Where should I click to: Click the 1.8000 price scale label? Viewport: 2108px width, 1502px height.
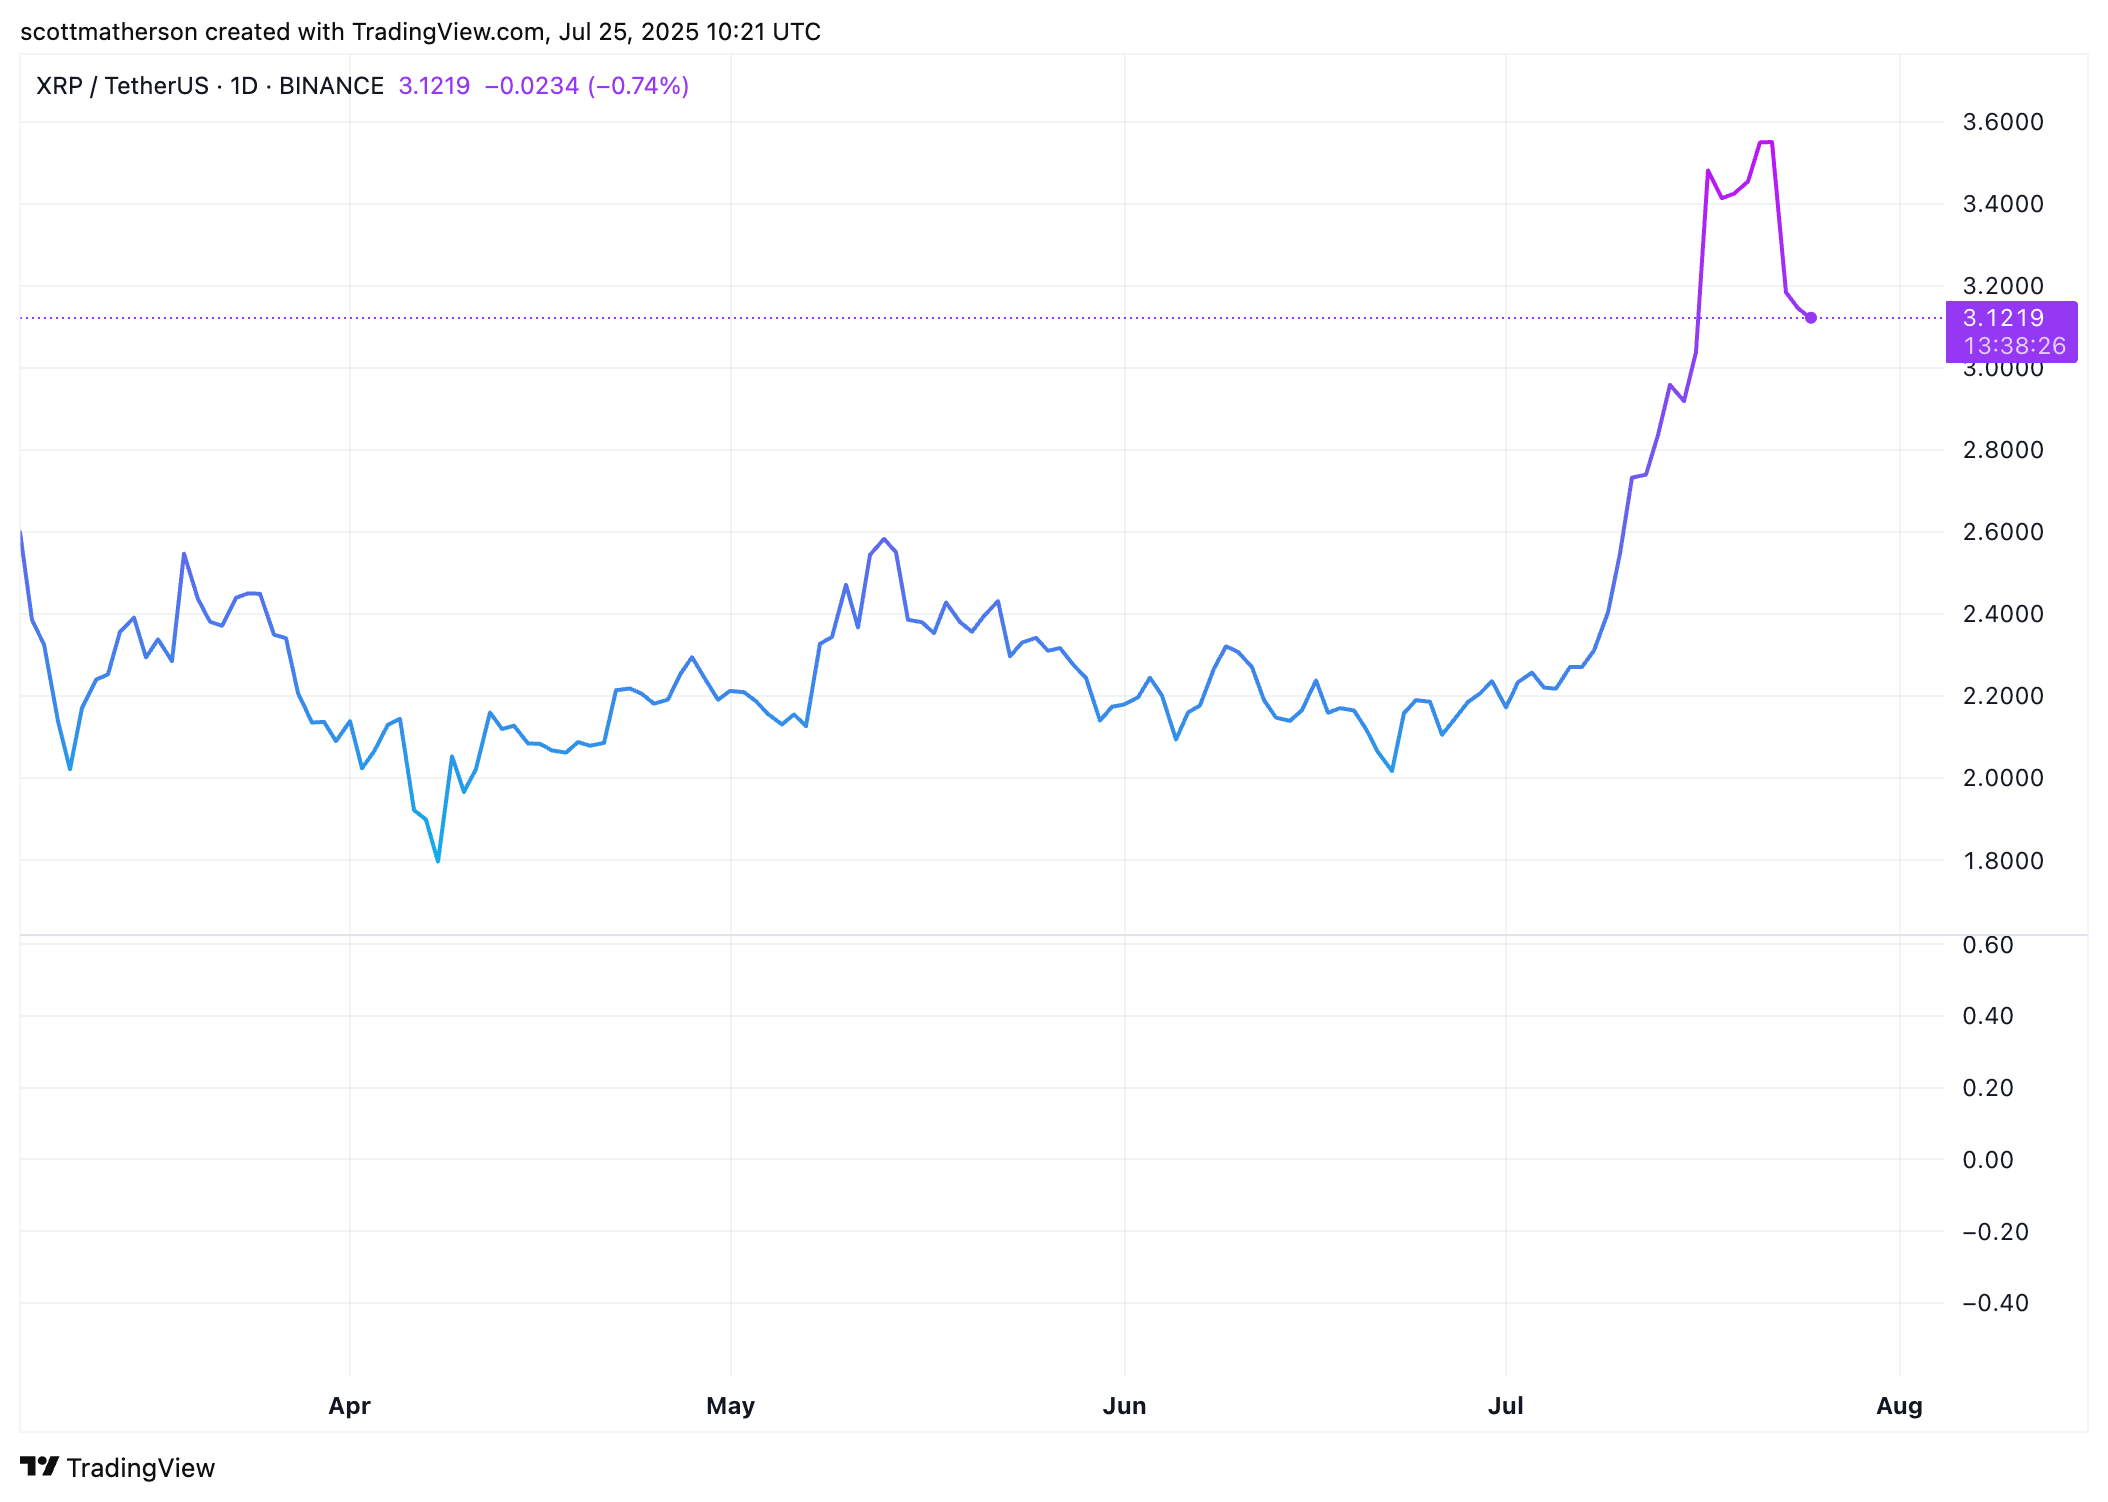point(2002,860)
